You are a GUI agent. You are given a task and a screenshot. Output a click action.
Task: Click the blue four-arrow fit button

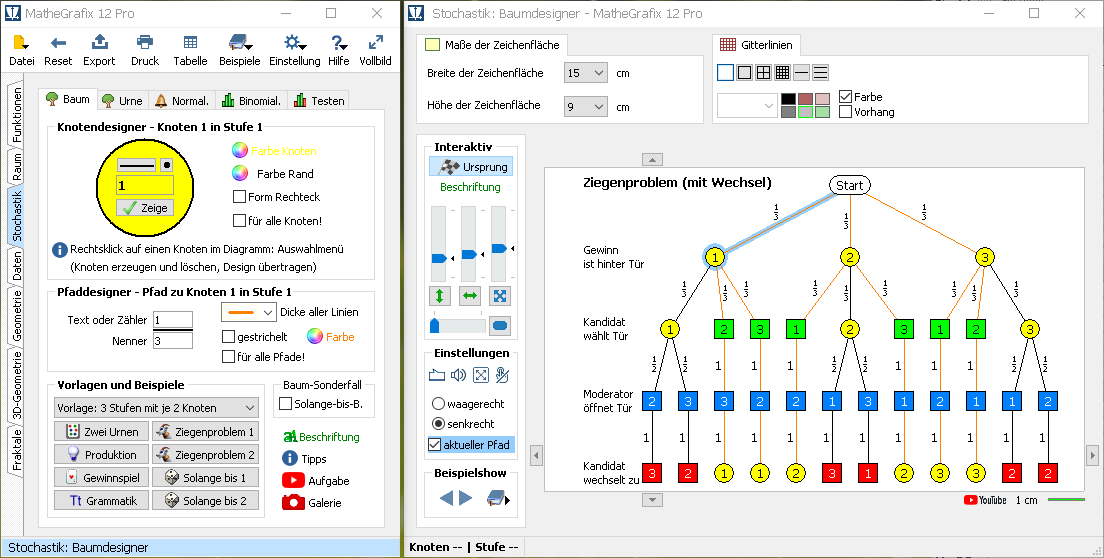point(500,296)
